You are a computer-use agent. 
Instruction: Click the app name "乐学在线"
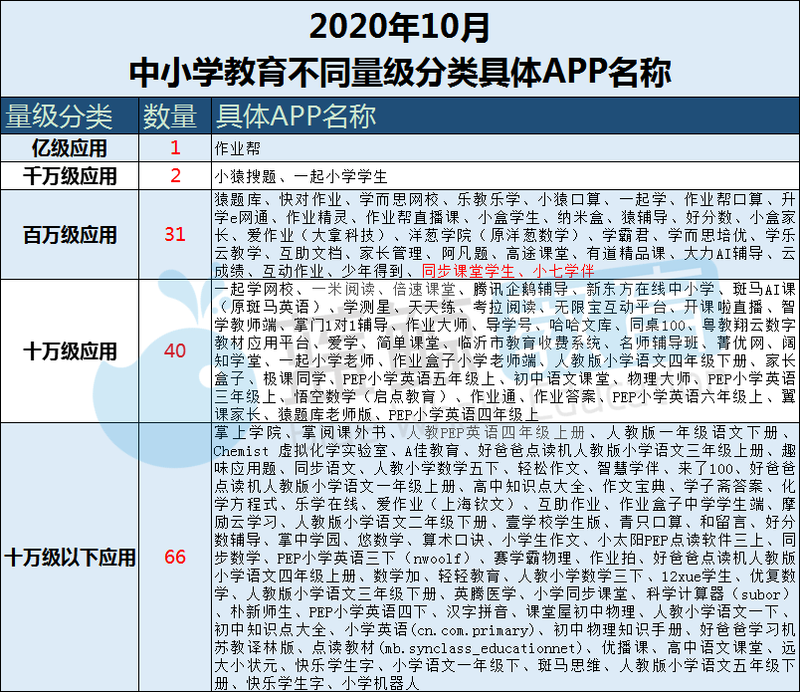[x=326, y=504]
